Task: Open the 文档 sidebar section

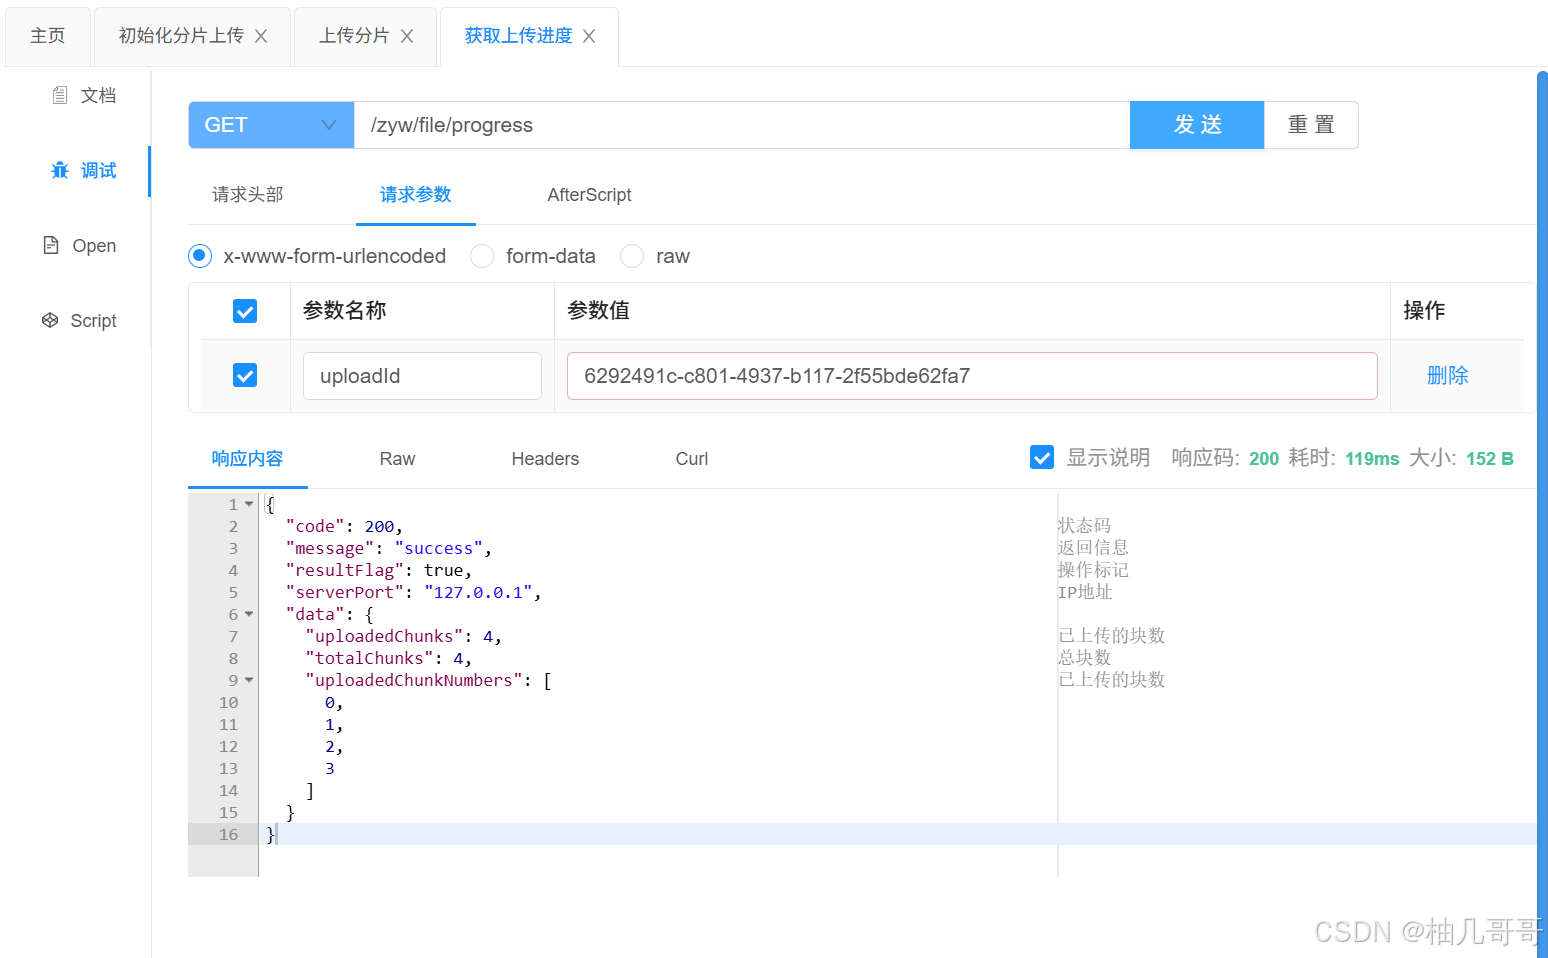Action: (x=84, y=95)
